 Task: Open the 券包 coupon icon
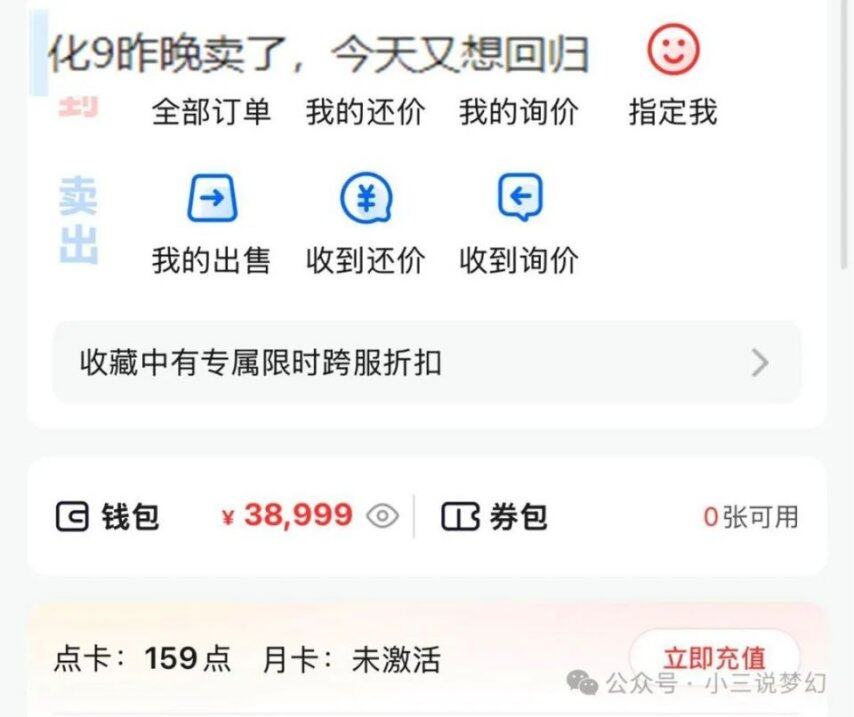click(460, 517)
